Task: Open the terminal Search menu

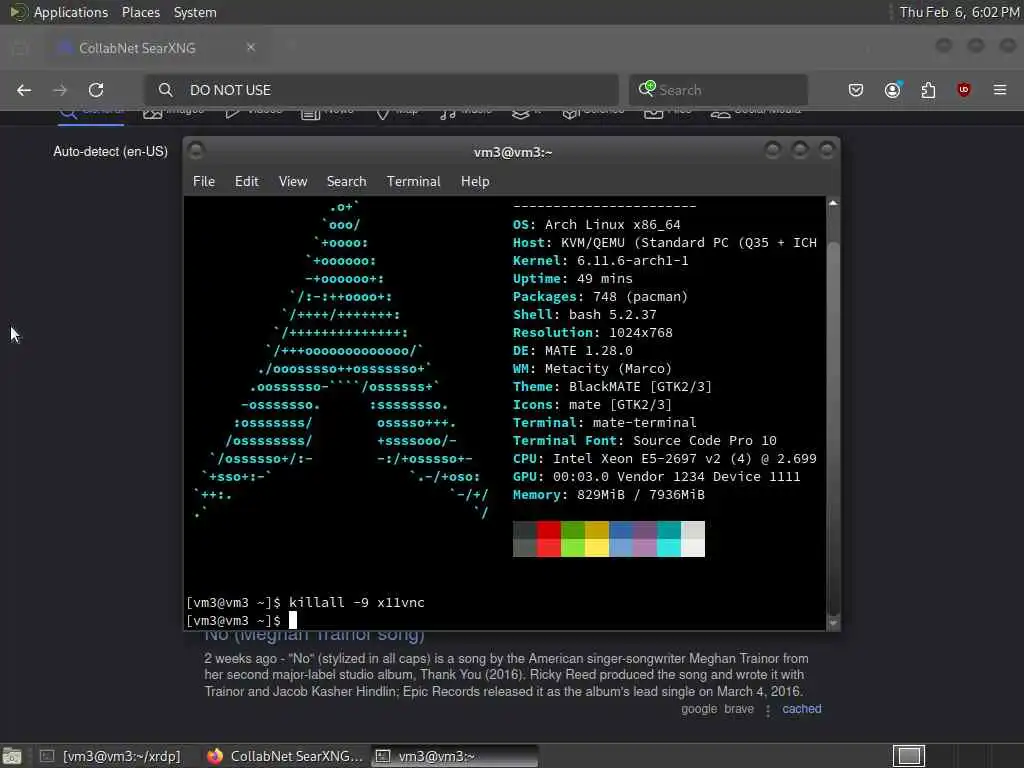Action: tap(346, 182)
